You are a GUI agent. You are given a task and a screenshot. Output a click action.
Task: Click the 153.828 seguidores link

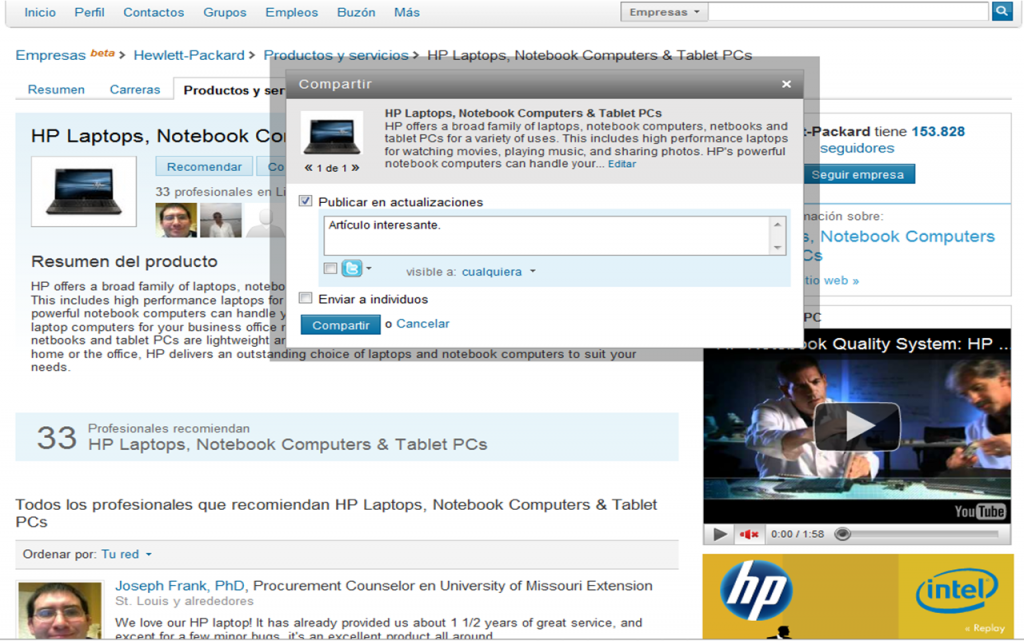892,140
